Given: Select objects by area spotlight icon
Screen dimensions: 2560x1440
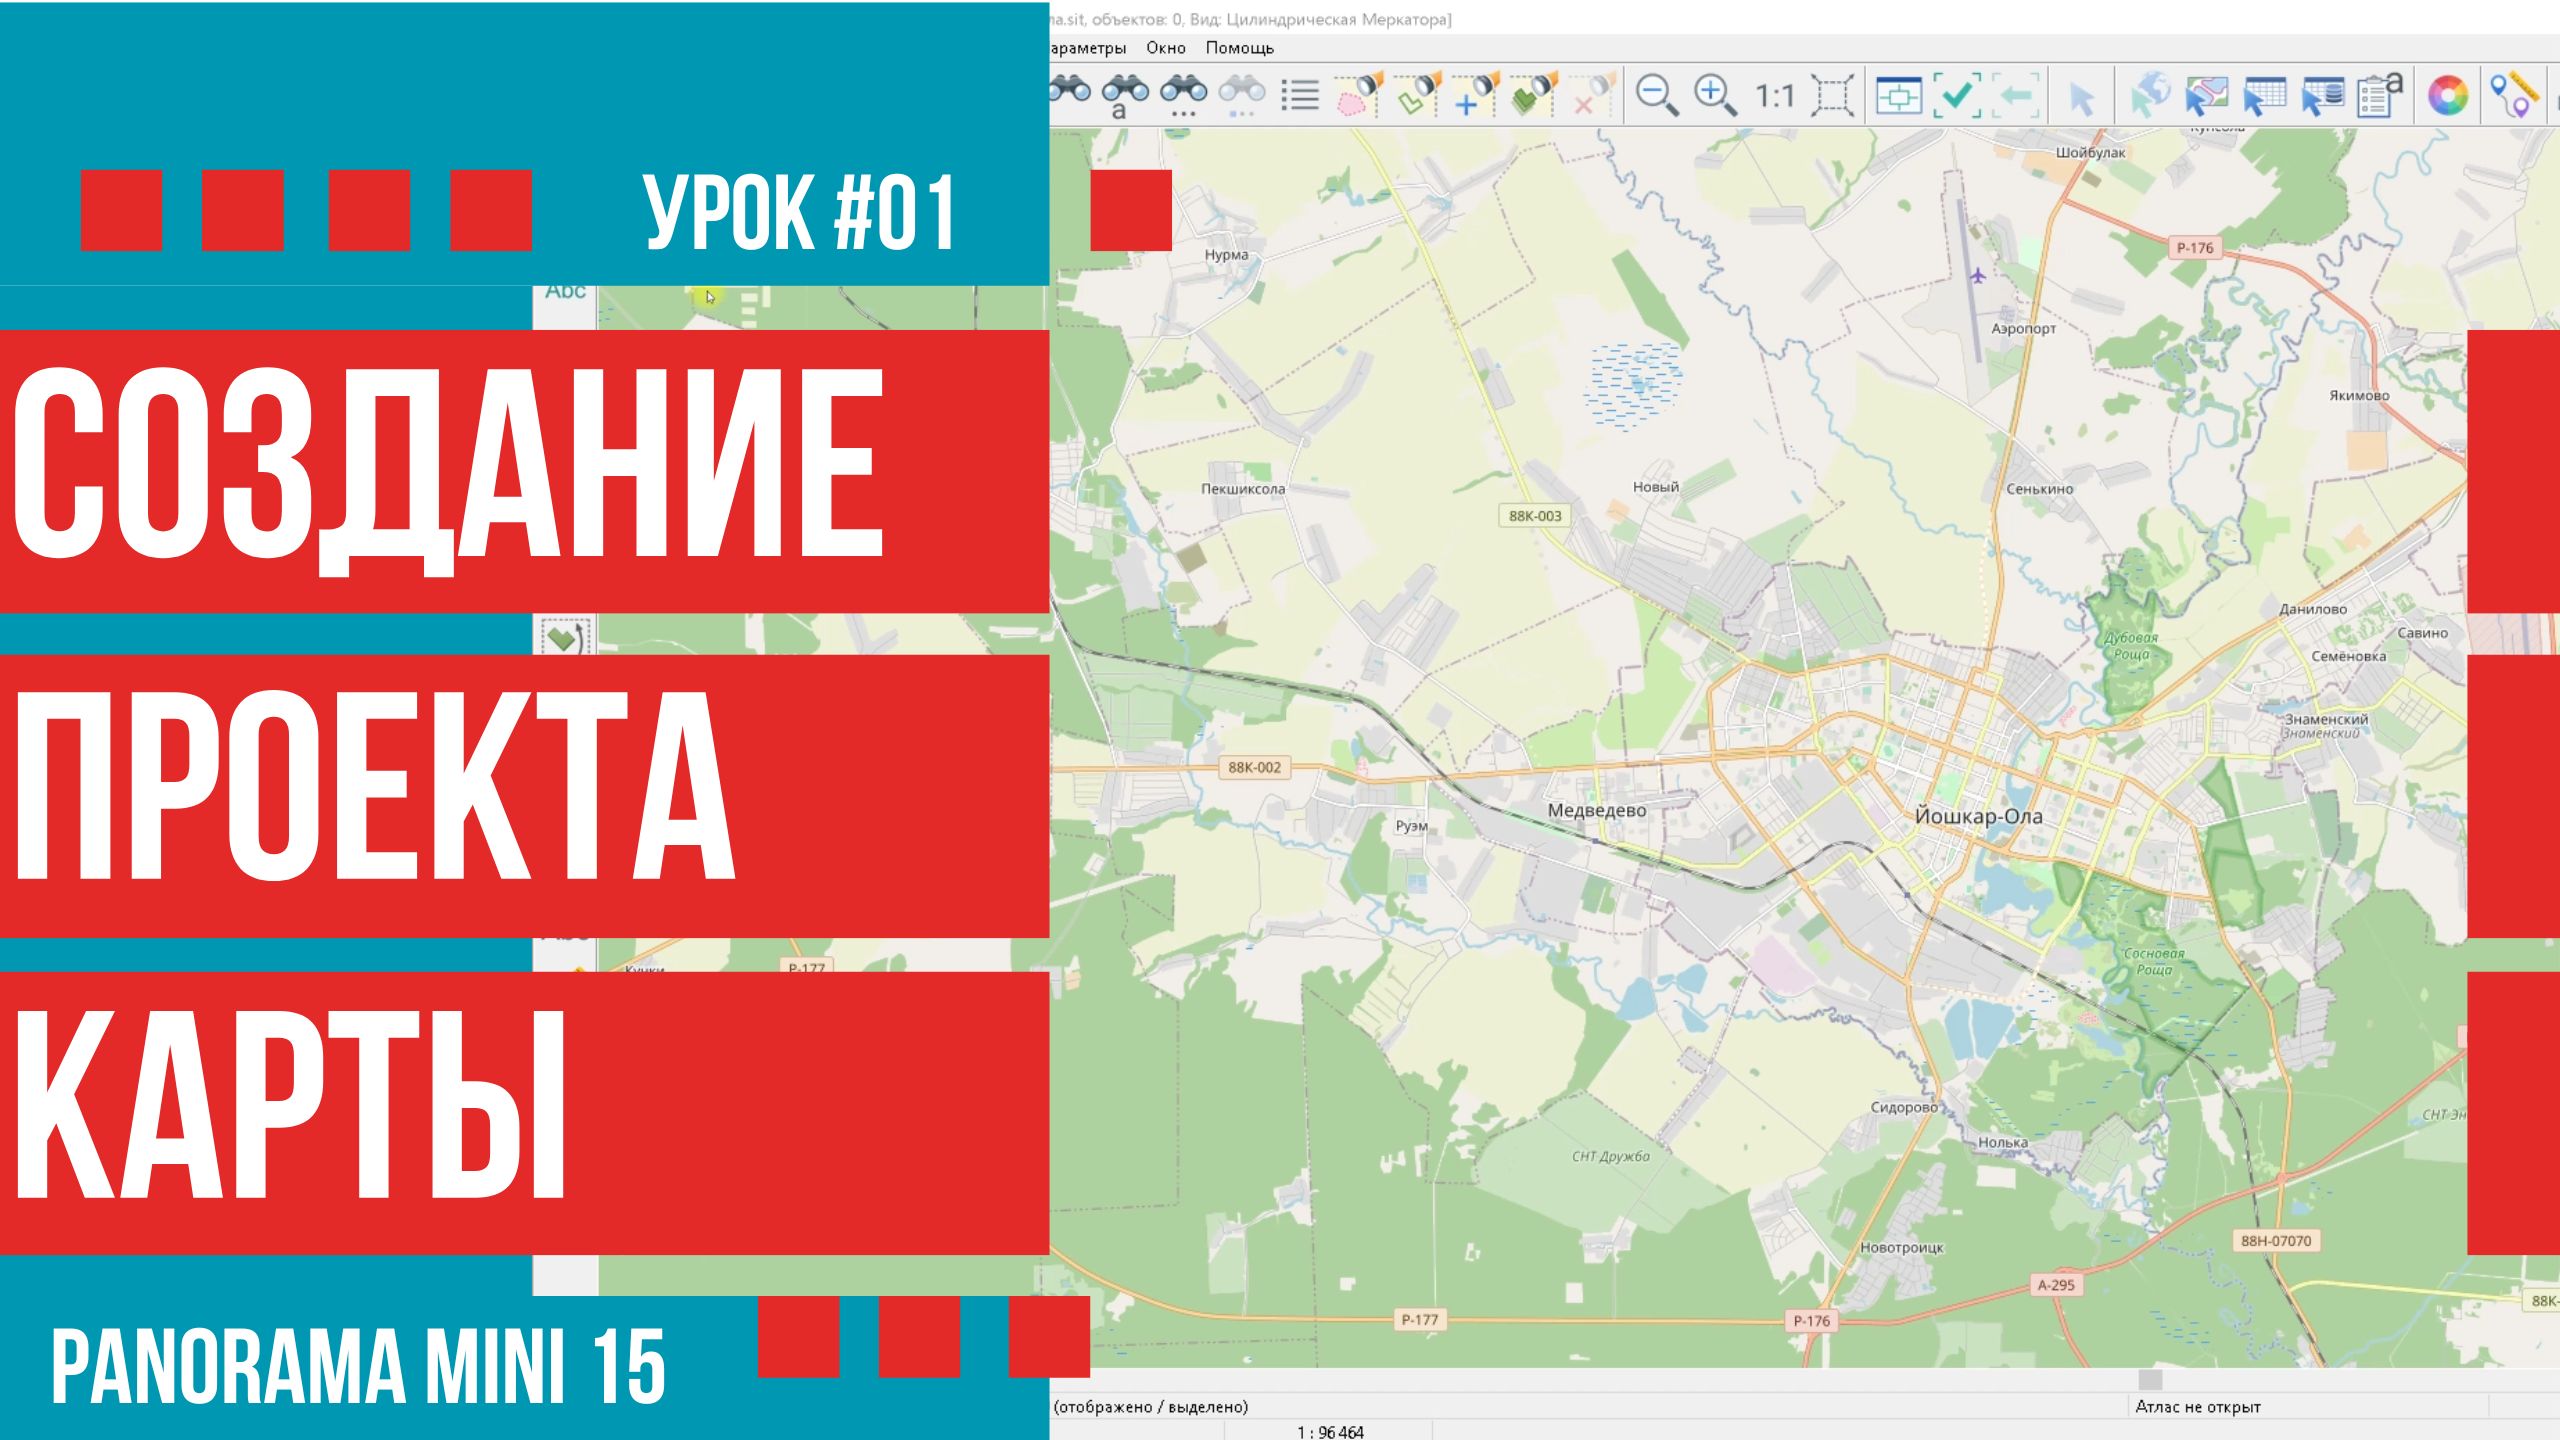Looking at the screenshot, I should 1360,95.
